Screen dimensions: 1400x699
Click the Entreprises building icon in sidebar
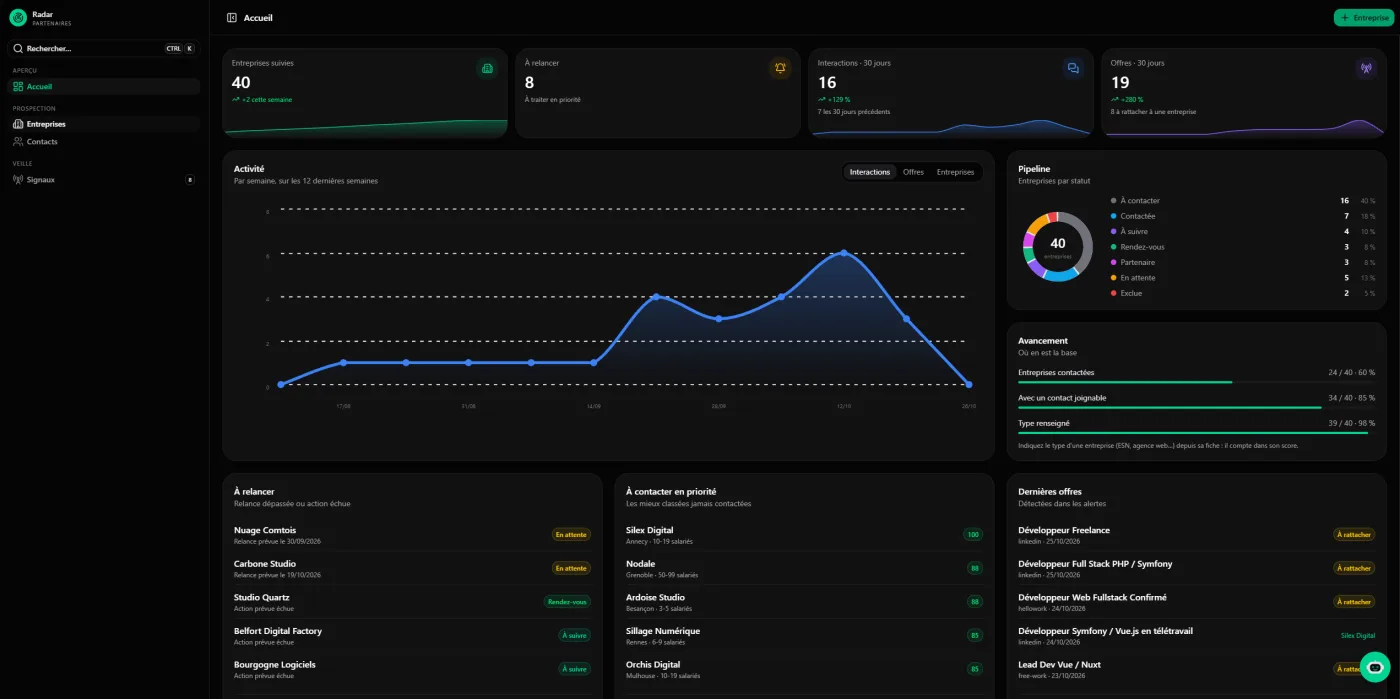coord(18,124)
